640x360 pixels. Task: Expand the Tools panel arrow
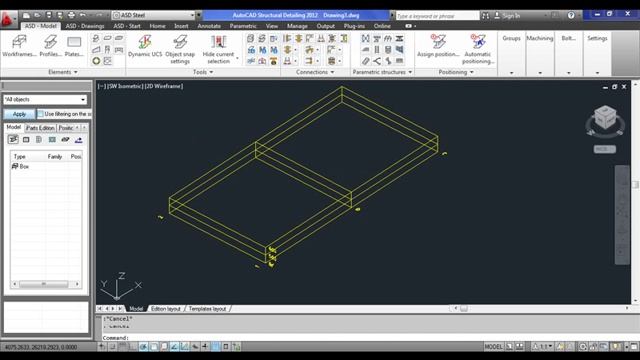pos(211,72)
